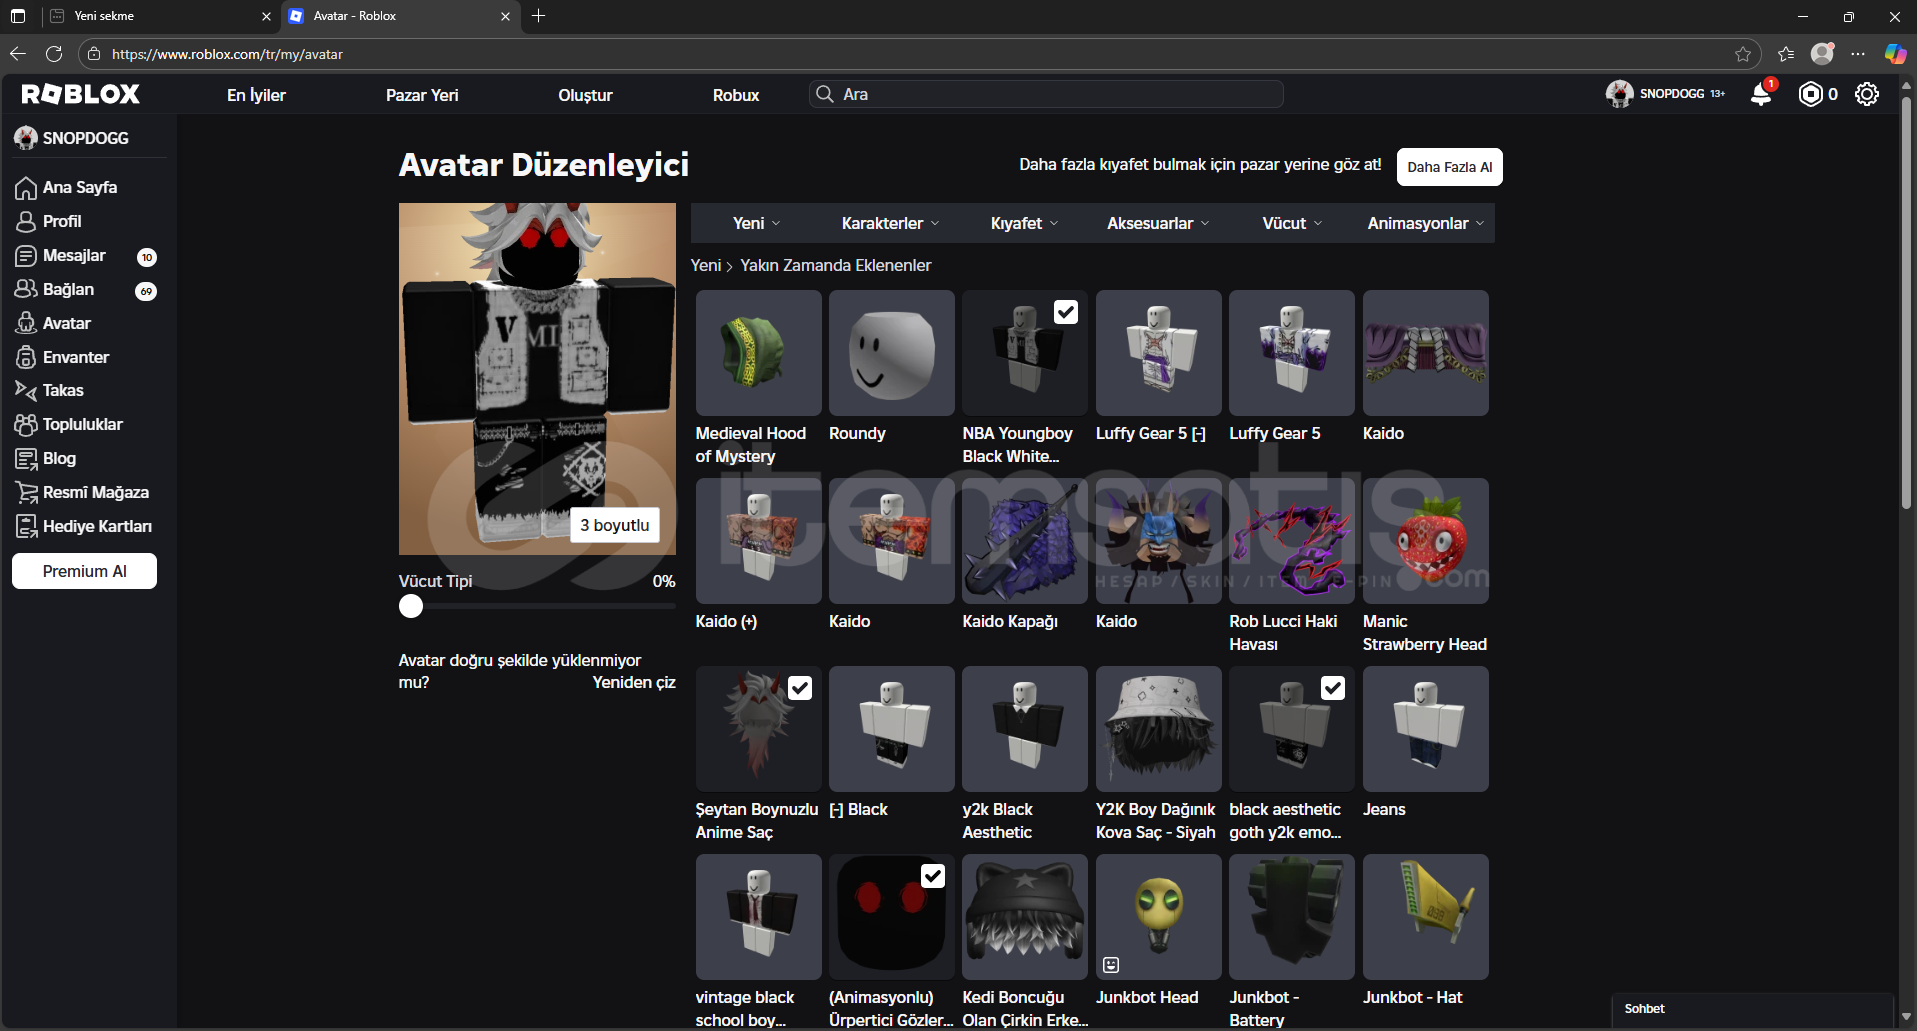The width and height of the screenshot is (1917, 1031).
Task: Open the notifications bell icon
Action: [1761, 94]
